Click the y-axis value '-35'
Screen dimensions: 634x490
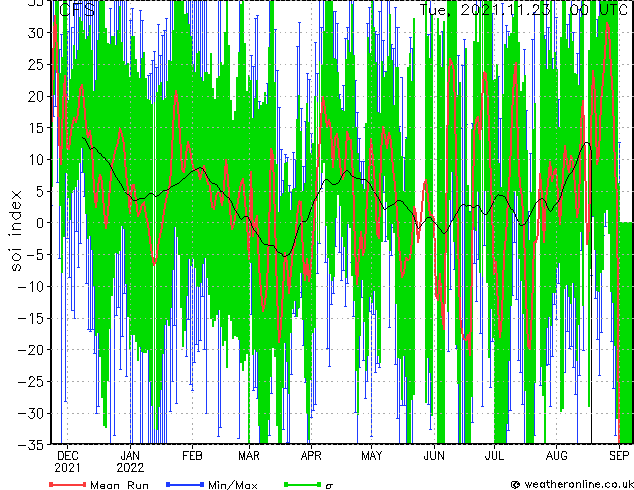click(31, 445)
